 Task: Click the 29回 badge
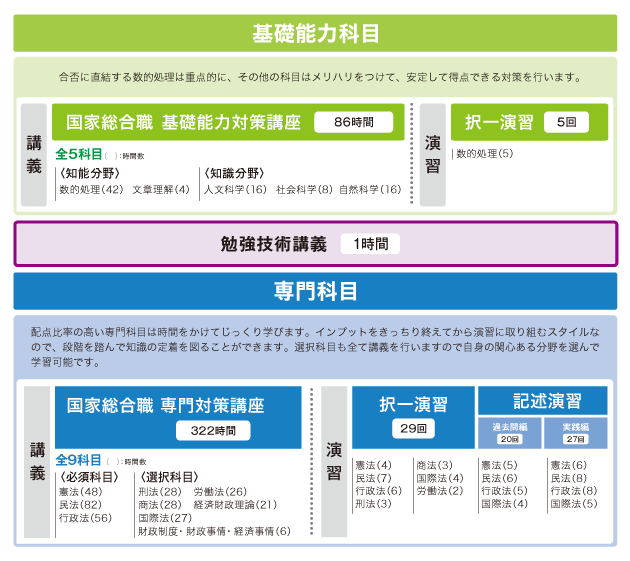point(413,429)
